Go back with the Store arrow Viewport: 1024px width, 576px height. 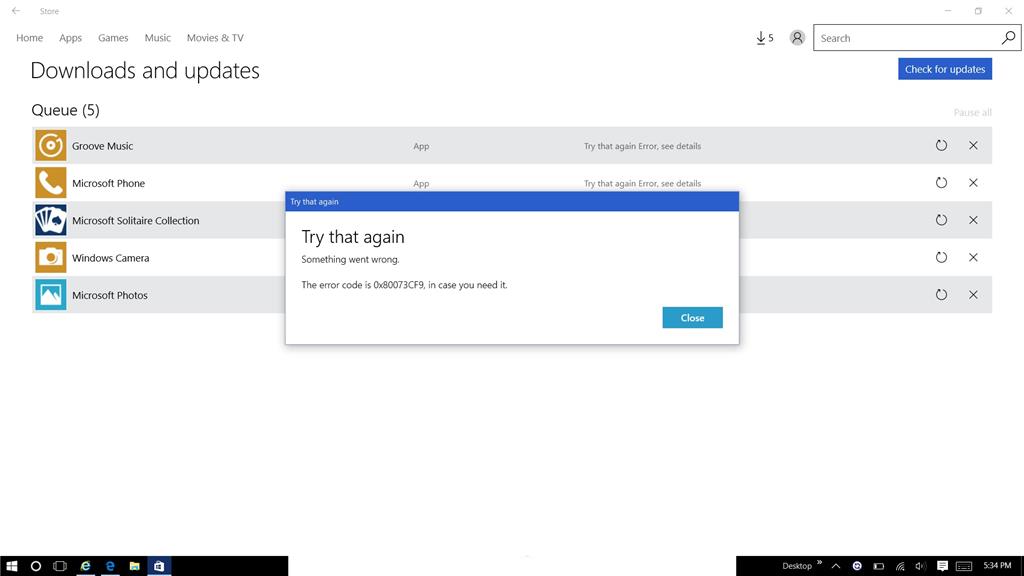tap(16, 11)
